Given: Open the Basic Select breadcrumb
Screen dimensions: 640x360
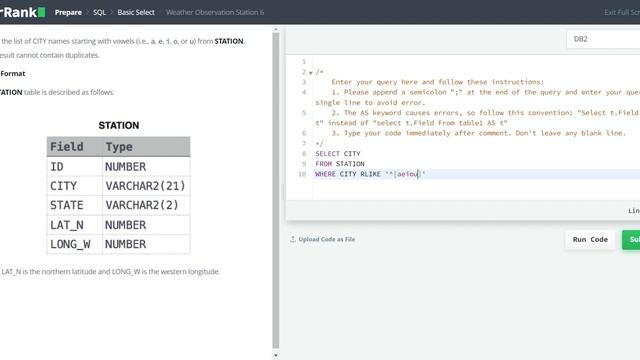Looking at the screenshot, I should [x=136, y=12].
